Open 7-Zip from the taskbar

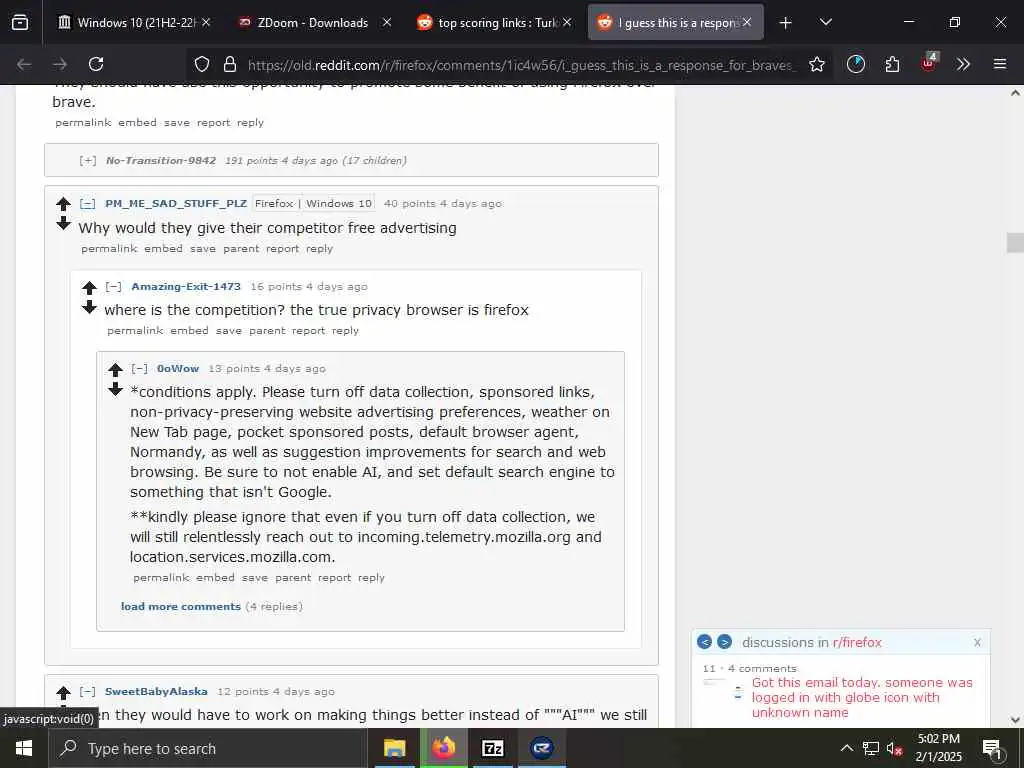[x=492, y=748]
